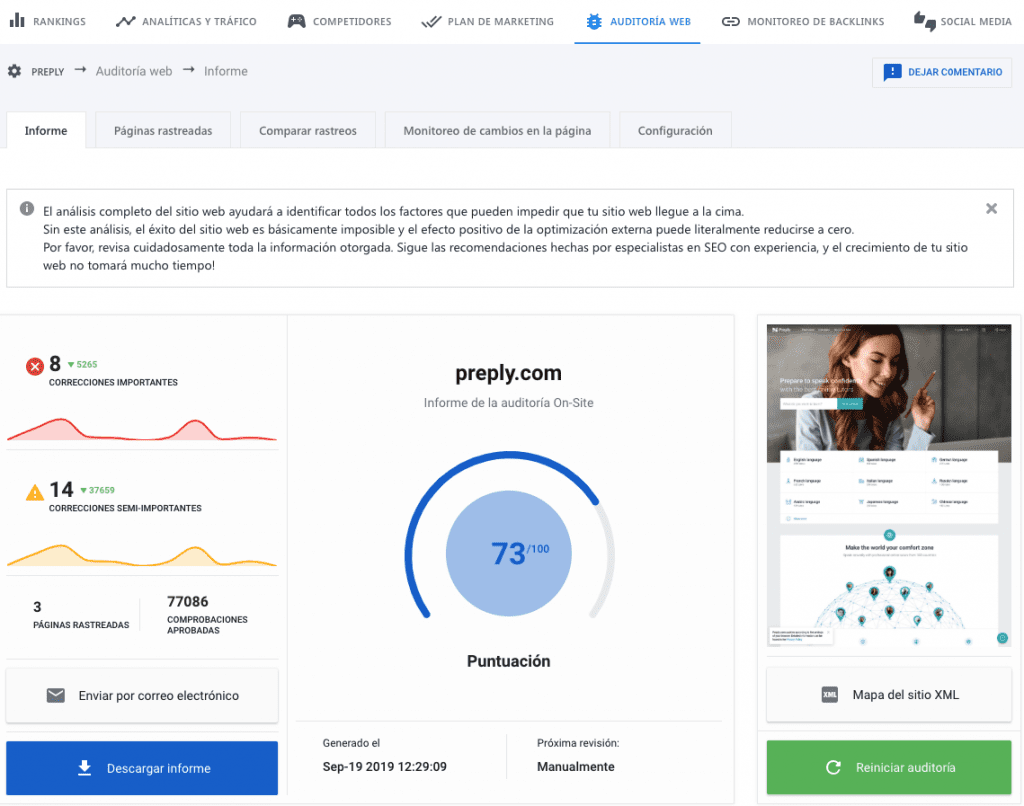Click the Monitoreo de Backlinks link icon
The image size is (1024, 806).
pos(730,22)
